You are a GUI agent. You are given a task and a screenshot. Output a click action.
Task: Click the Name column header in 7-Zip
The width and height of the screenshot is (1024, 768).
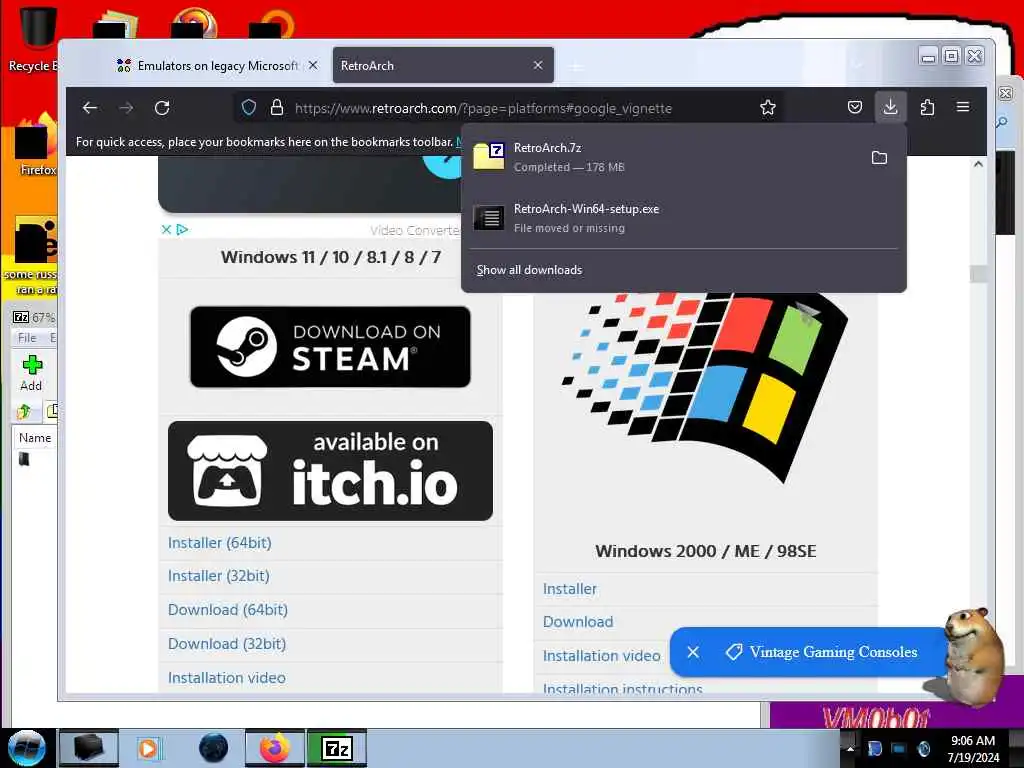35,438
